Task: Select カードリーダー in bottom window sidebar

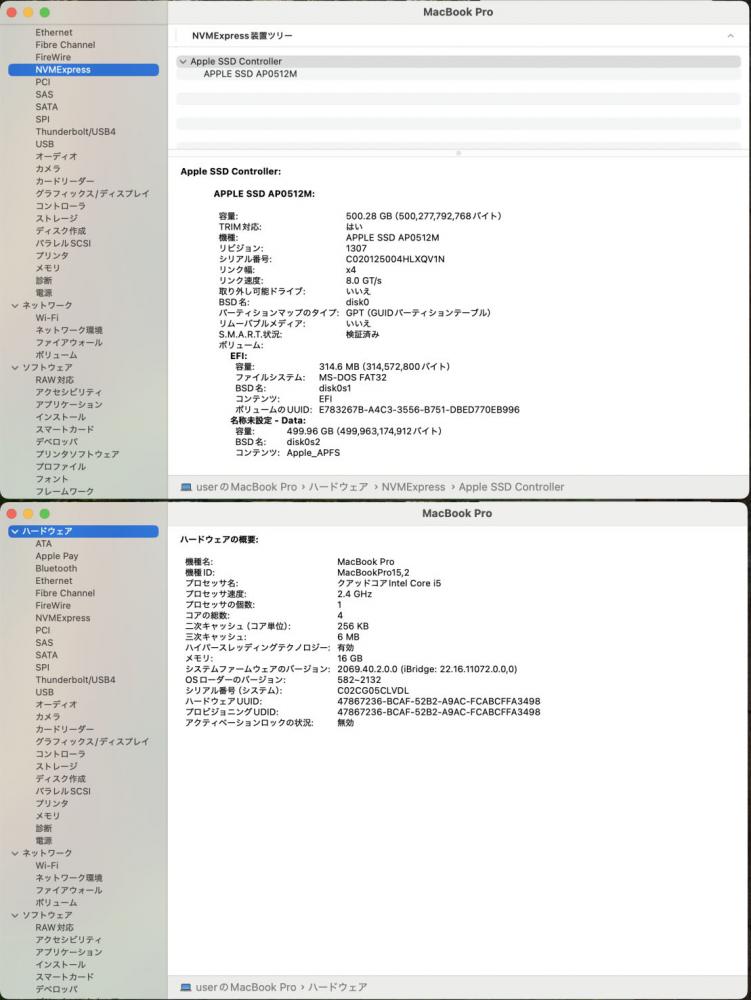Action: point(64,729)
